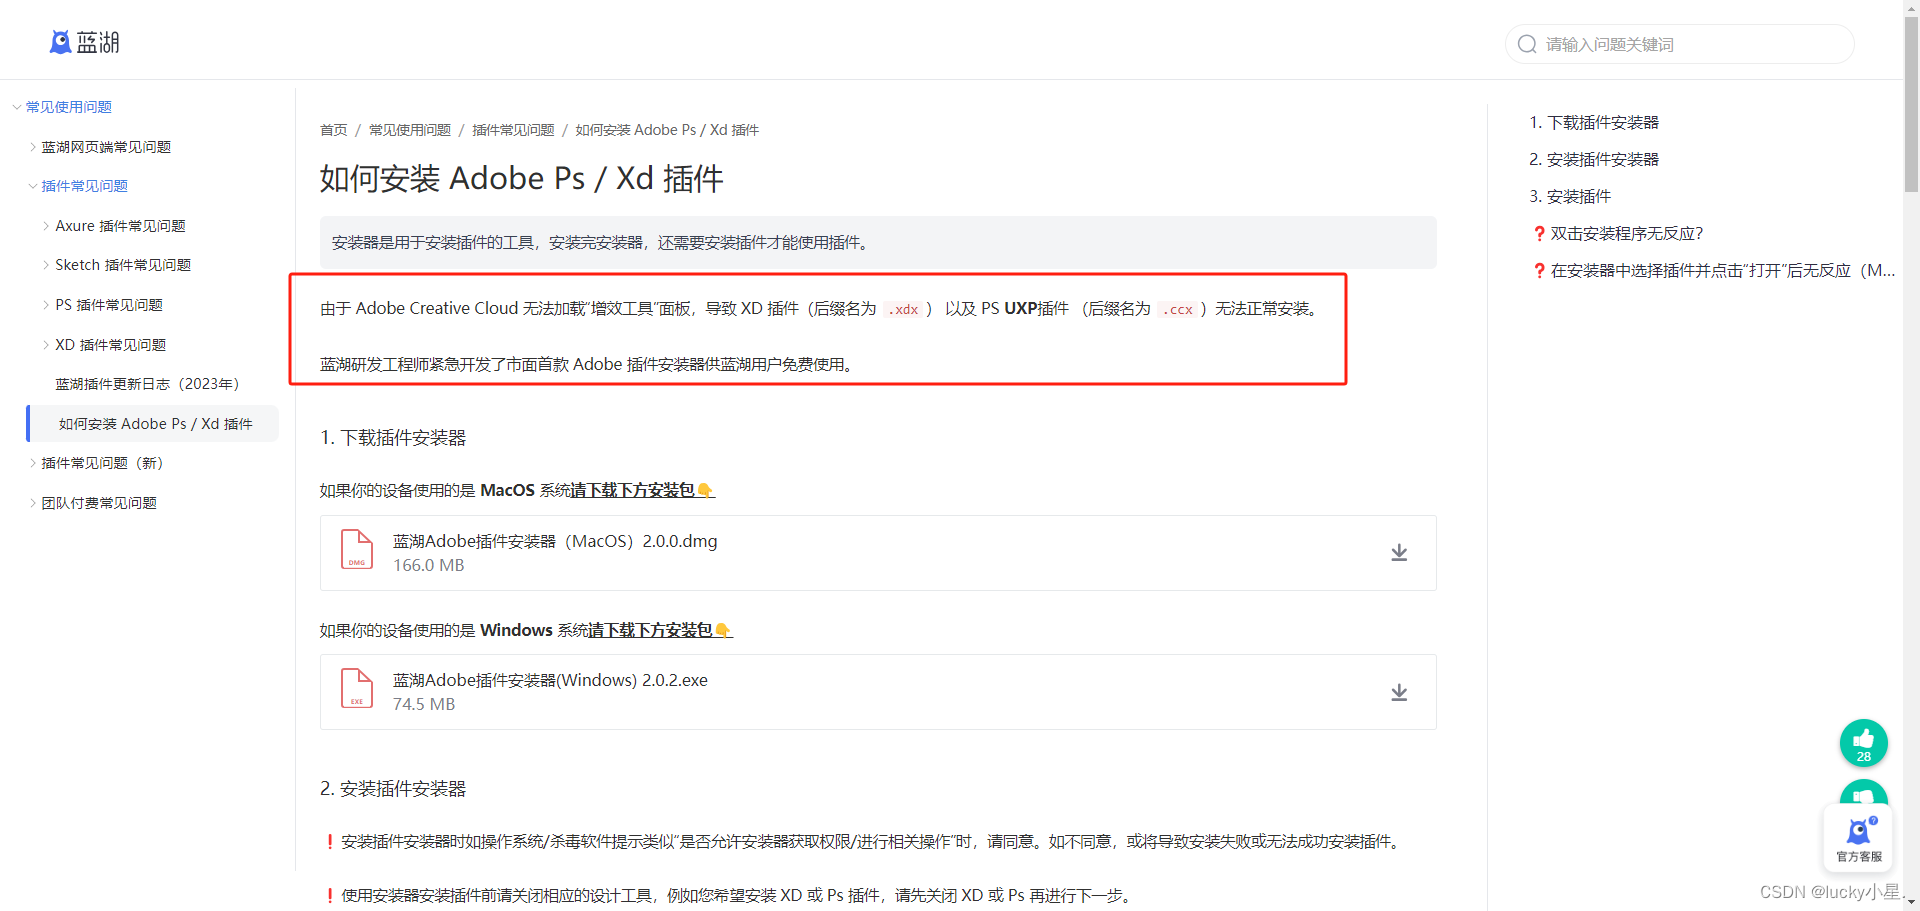Click the current page breadcrumb 如何安装 Adobe Ps / Xd 插件
The height and width of the screenshot is (911, 1920).
coord(667,130)
